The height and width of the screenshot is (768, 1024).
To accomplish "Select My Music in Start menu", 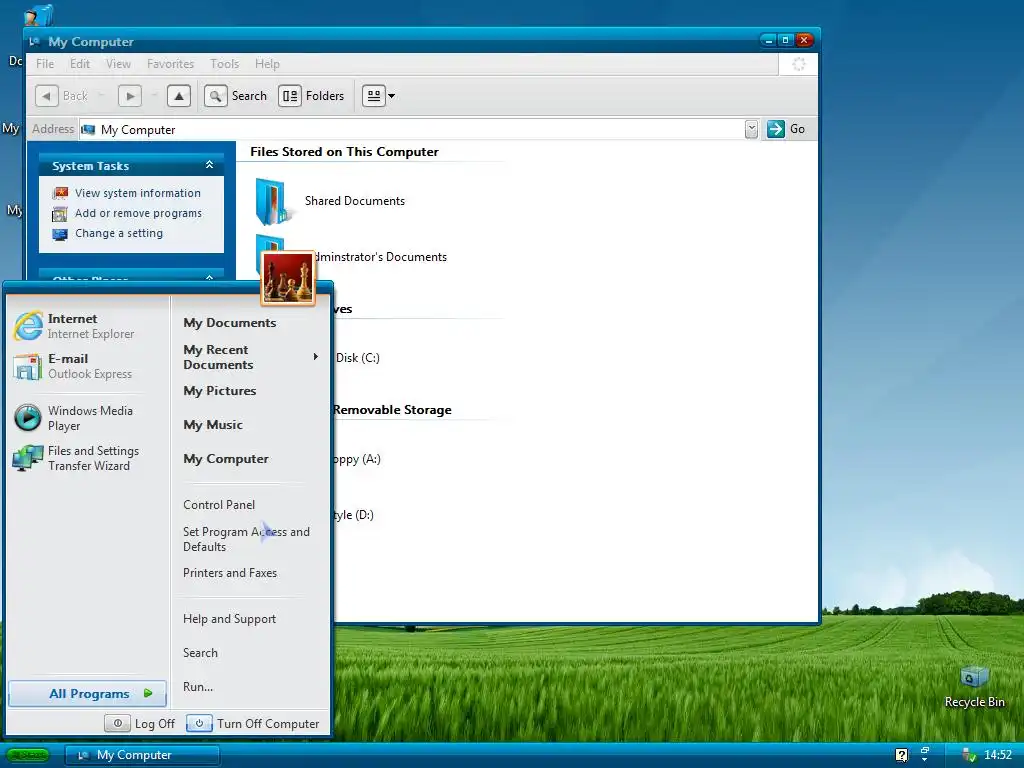I will [x=213, y=424].
